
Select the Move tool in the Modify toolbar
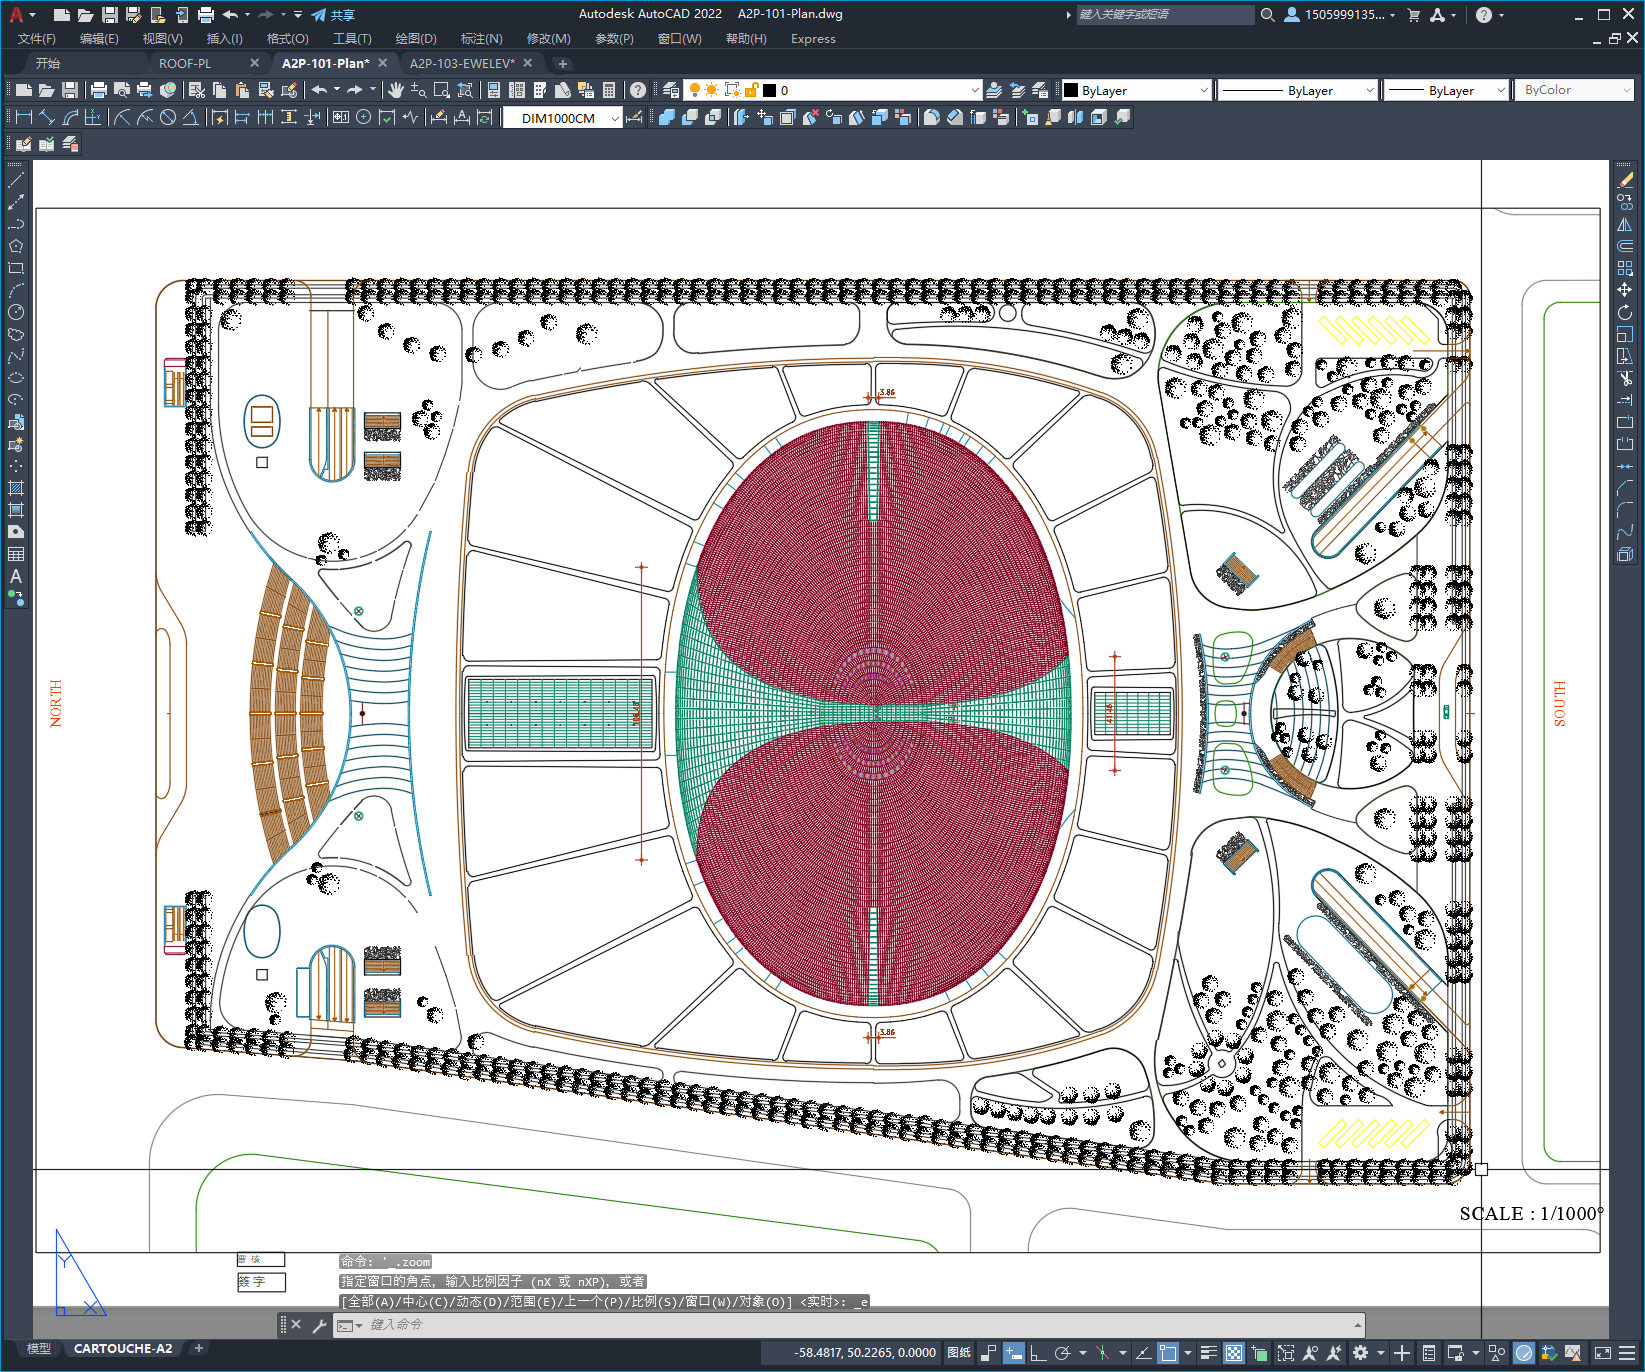(x=1625, y=290)
